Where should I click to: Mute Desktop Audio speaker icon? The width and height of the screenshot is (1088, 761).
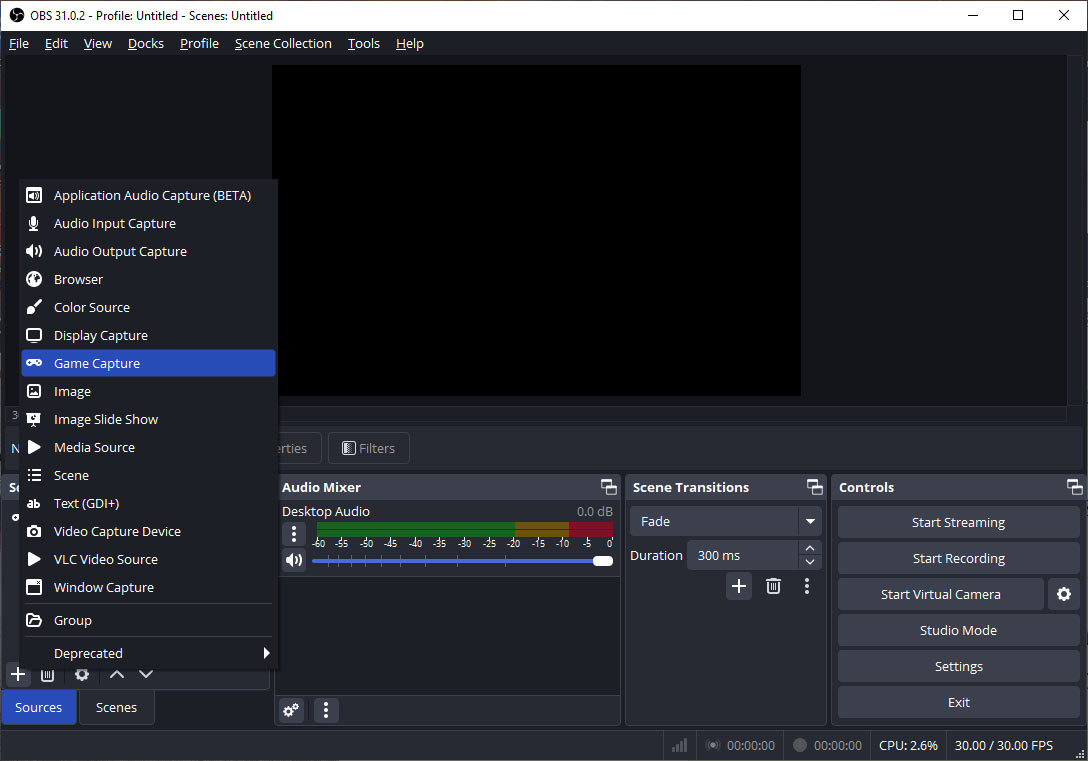point(294,560)
